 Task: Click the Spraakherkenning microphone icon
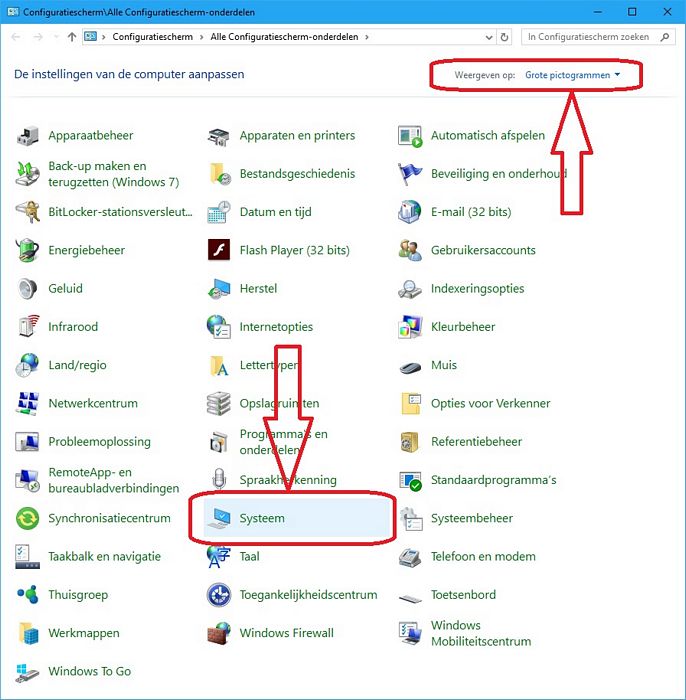[219, 479]
